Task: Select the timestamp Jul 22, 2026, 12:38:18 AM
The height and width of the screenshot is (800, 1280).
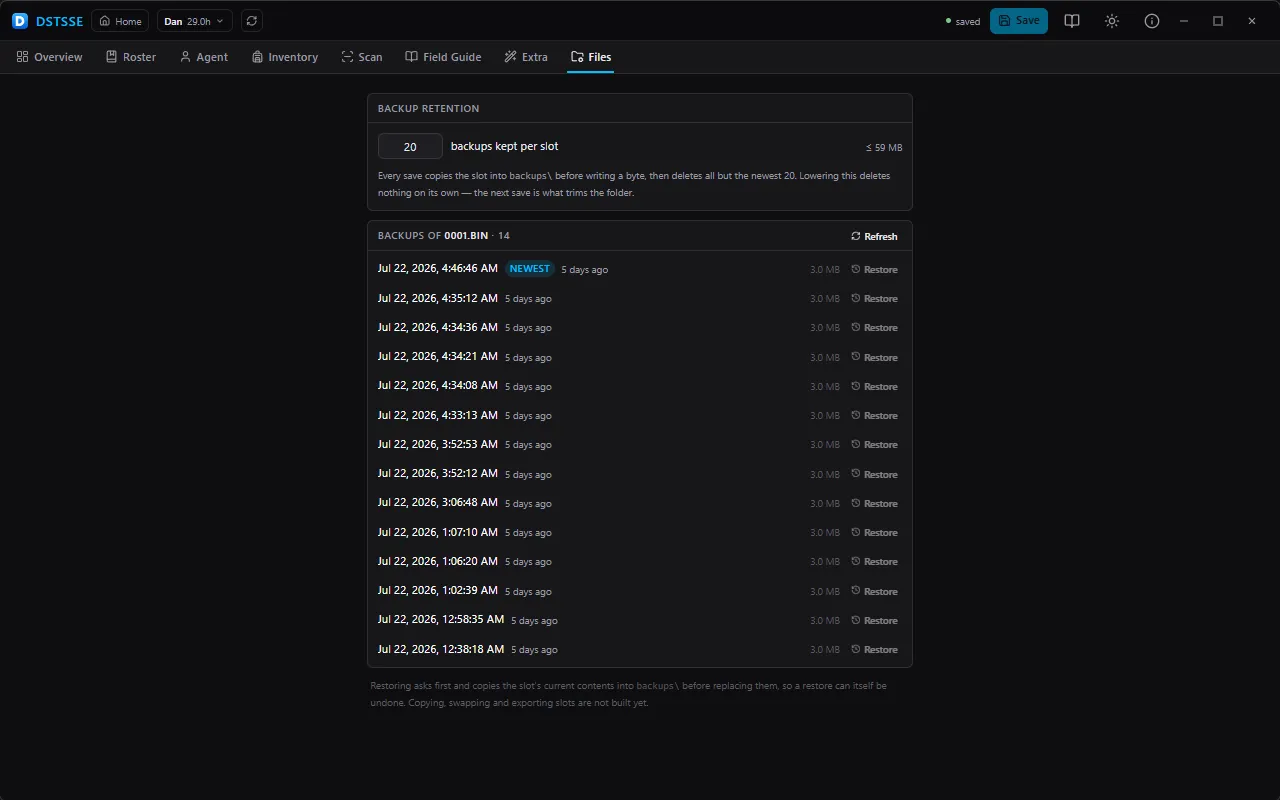Action: (441, 649)
